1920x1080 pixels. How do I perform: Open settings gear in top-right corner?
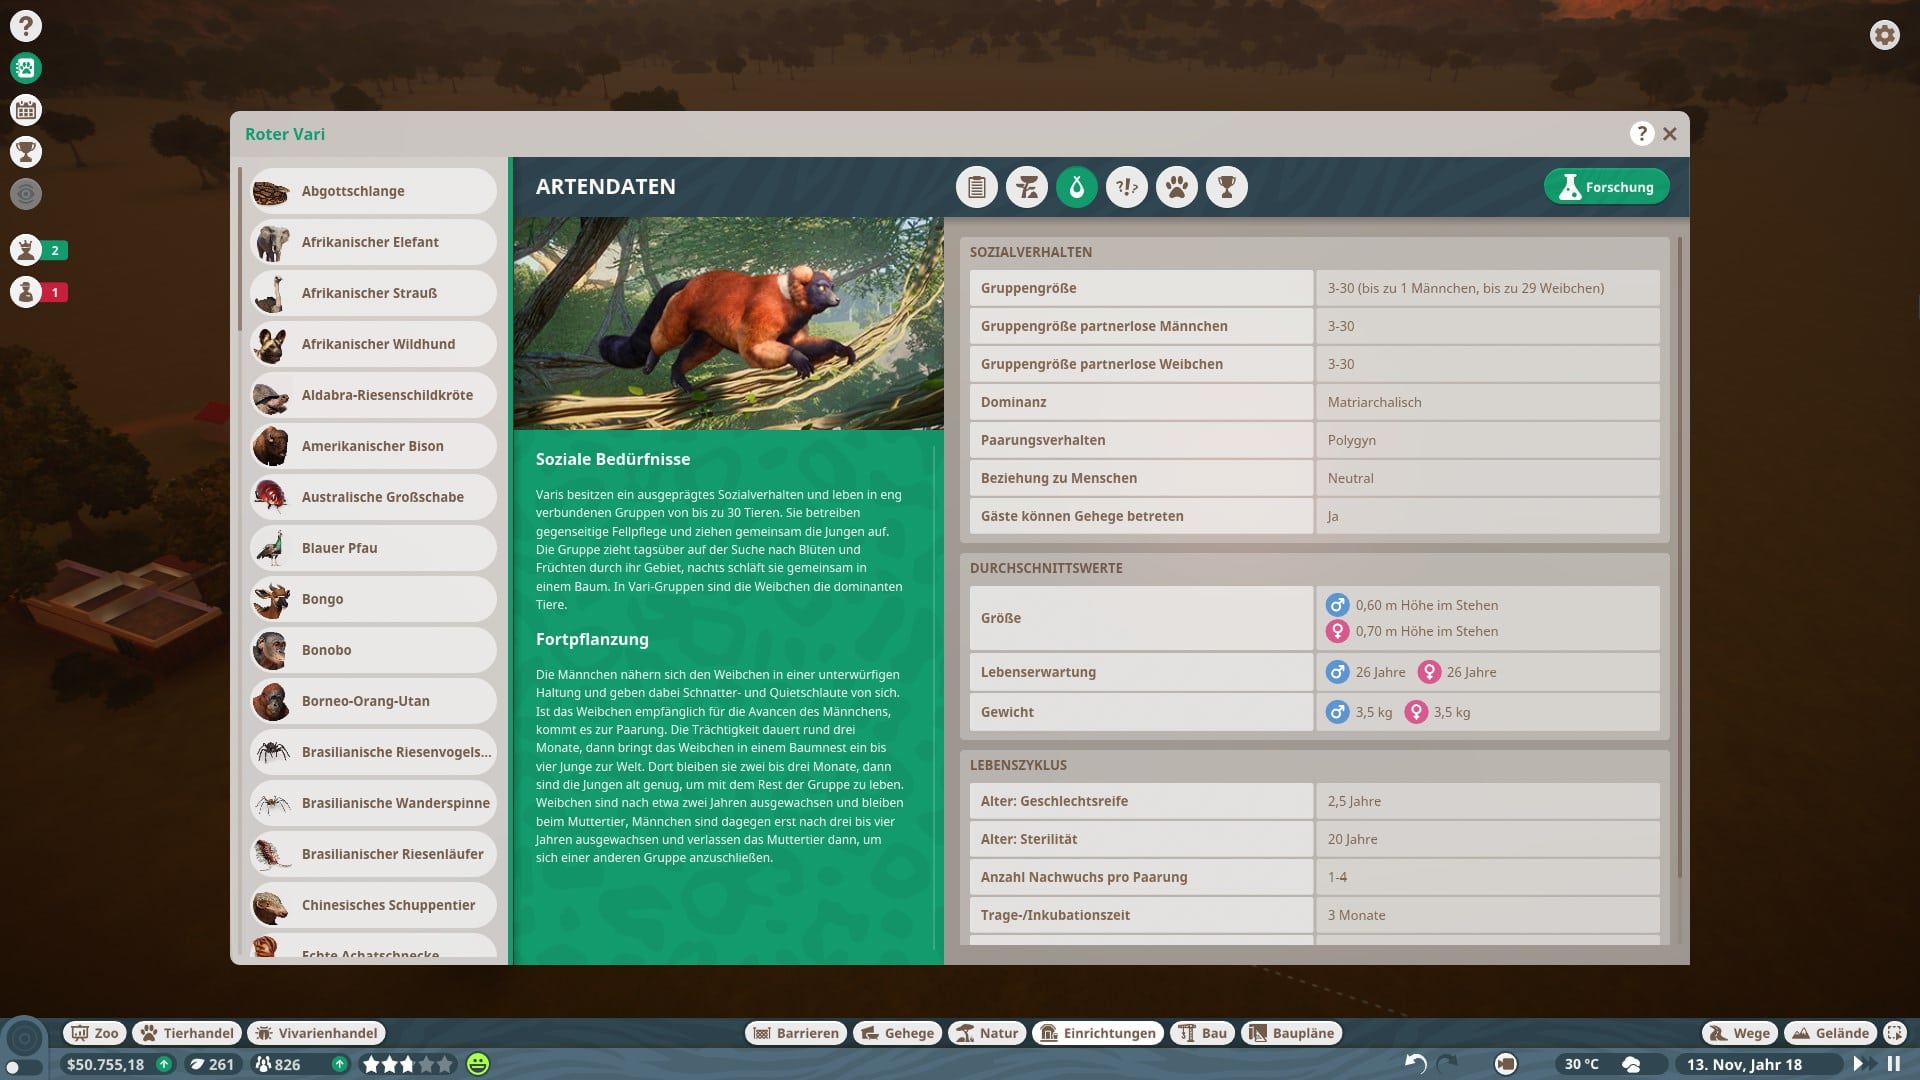tap(1884, 35)
